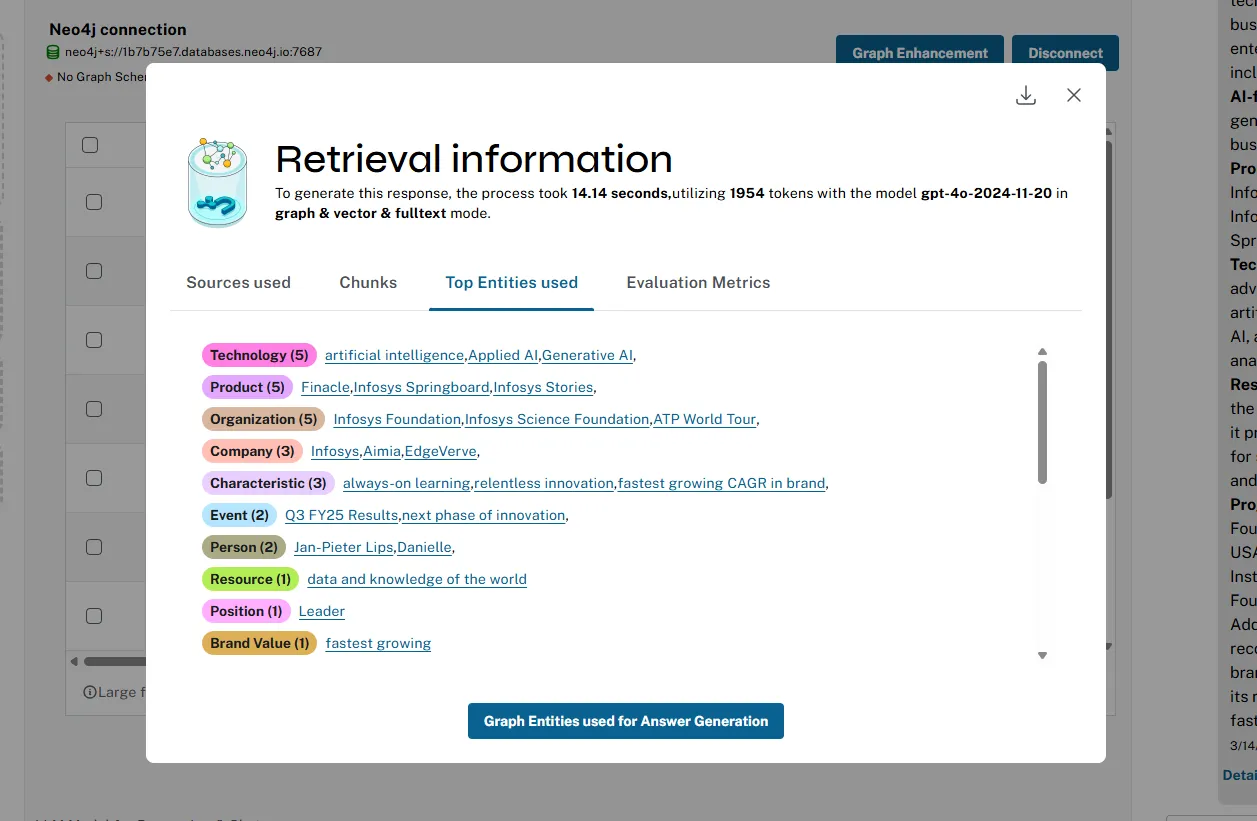Open the Chunks tab

368,283
